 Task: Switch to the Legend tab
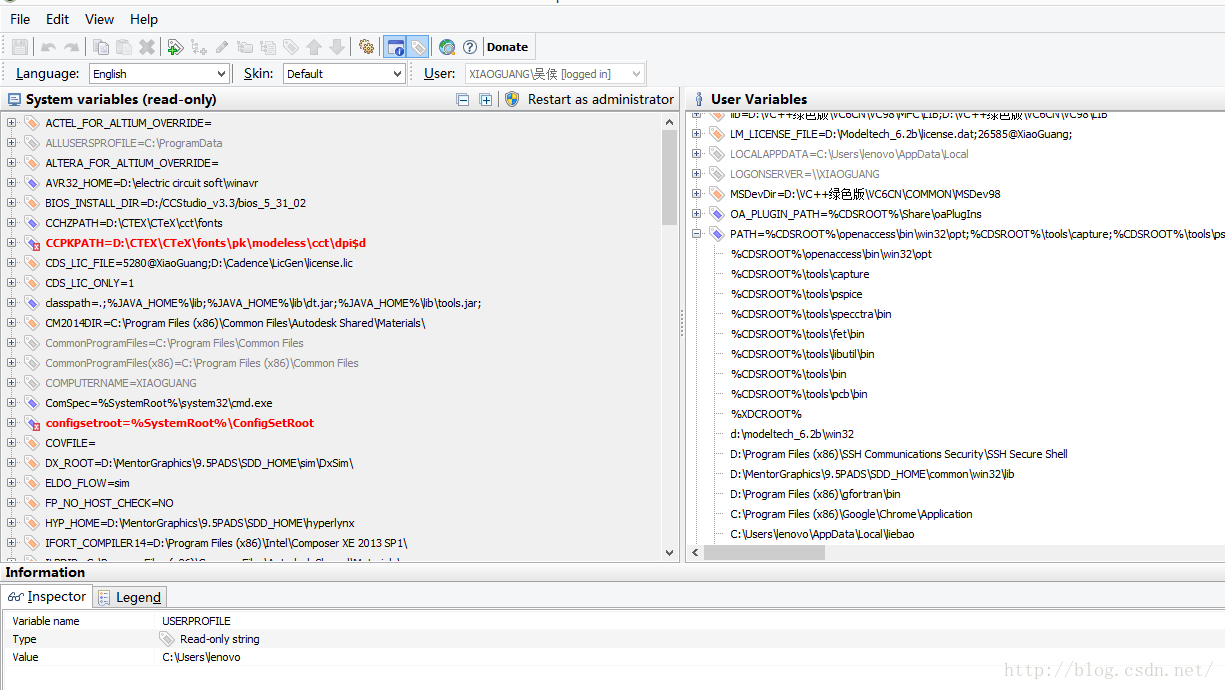130,597
